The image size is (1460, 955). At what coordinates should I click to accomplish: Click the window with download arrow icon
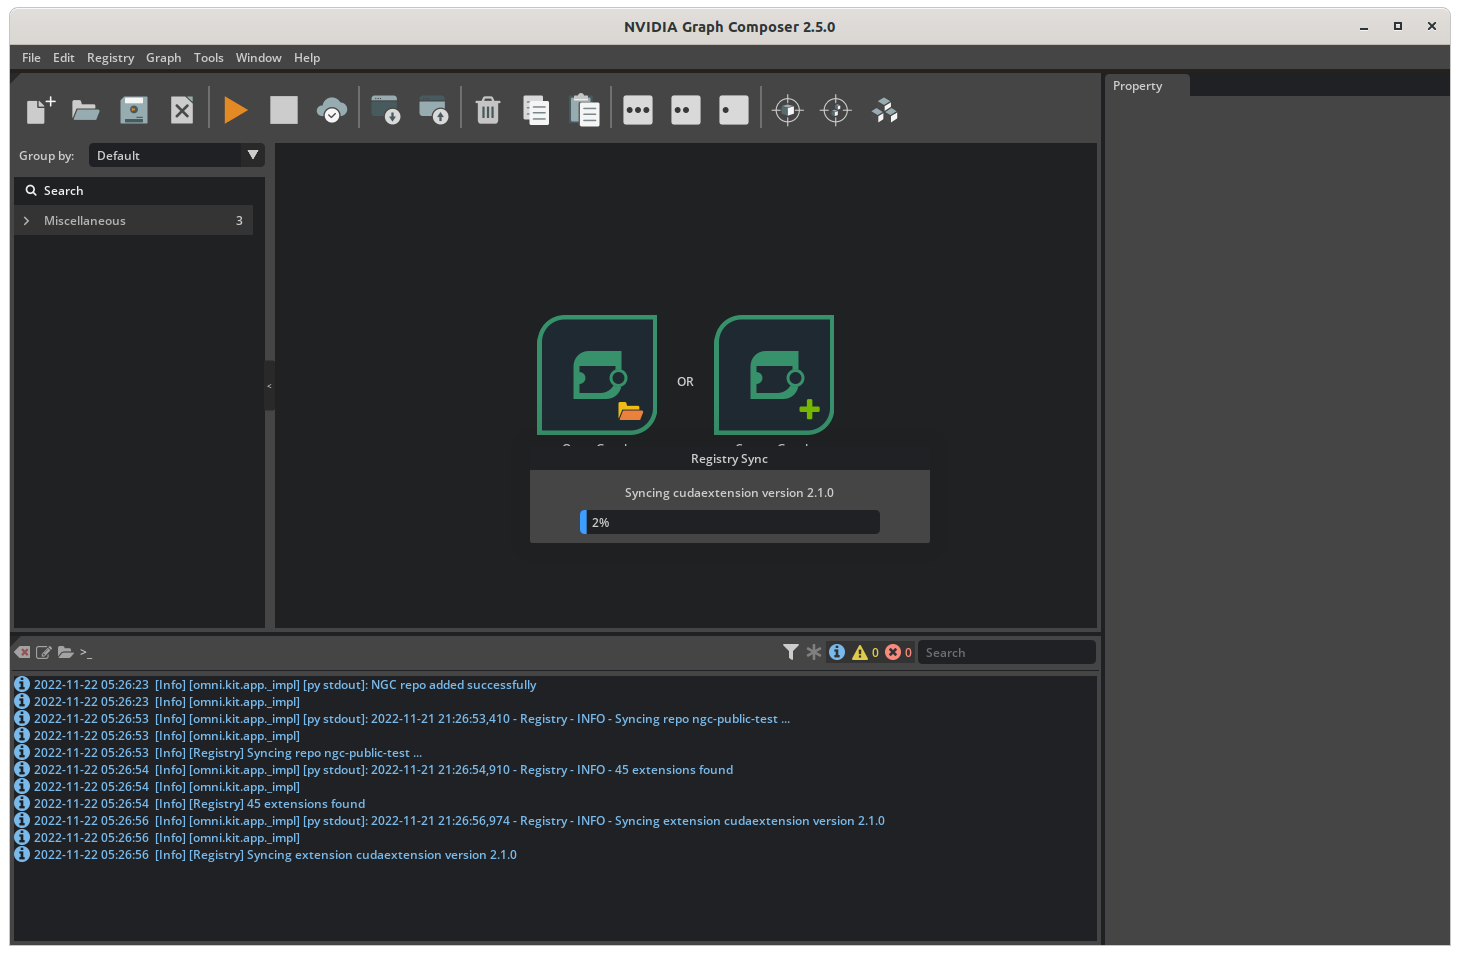click(385, 110)
